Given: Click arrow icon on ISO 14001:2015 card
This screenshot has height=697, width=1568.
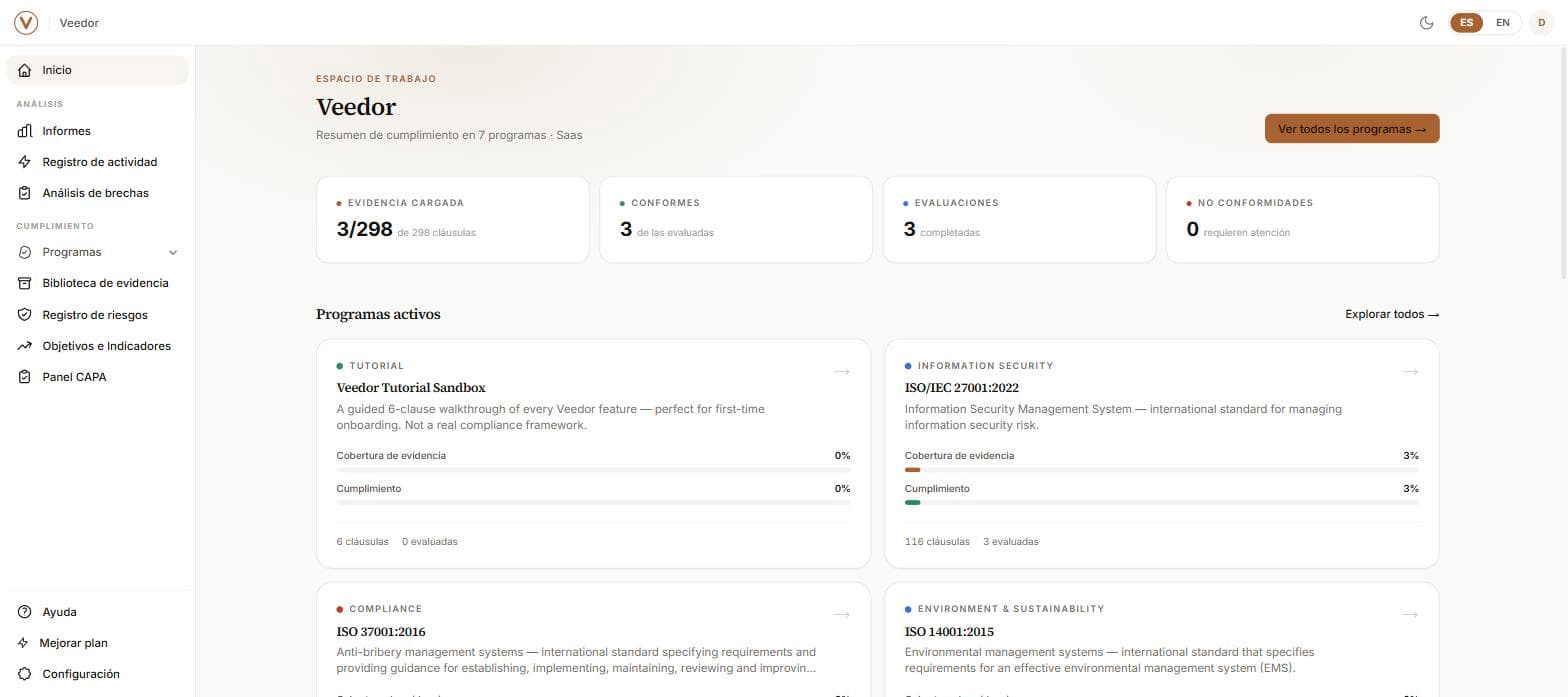Looking at the screenshot, I should [x=1410, y=615].
